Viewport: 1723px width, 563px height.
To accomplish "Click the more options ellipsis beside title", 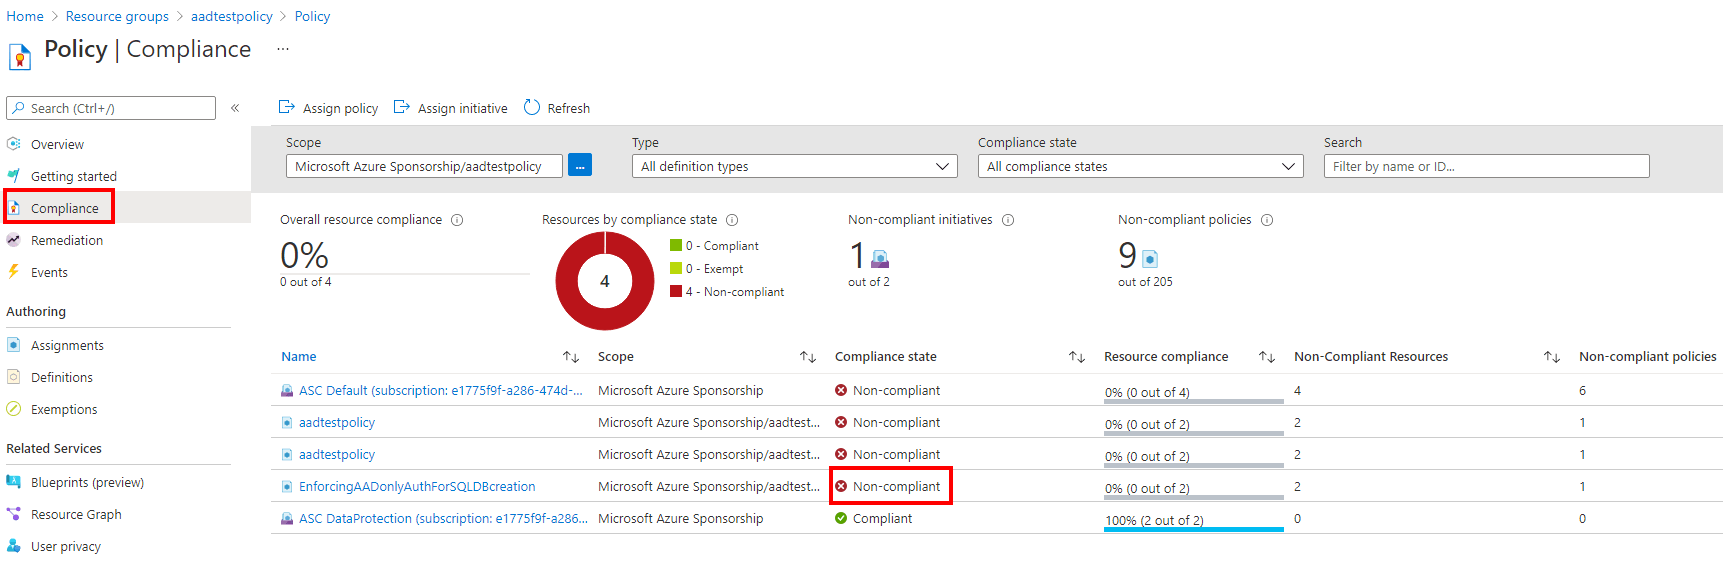I will tap(283, 49).
